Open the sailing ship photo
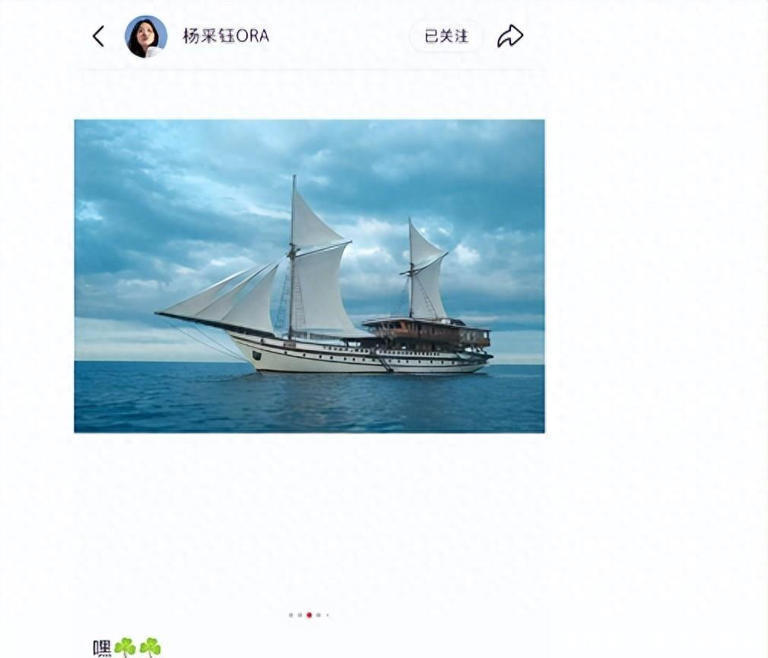The height and width of the screenshot is (658, 768). pyautogui.click(x=309, y=276)
